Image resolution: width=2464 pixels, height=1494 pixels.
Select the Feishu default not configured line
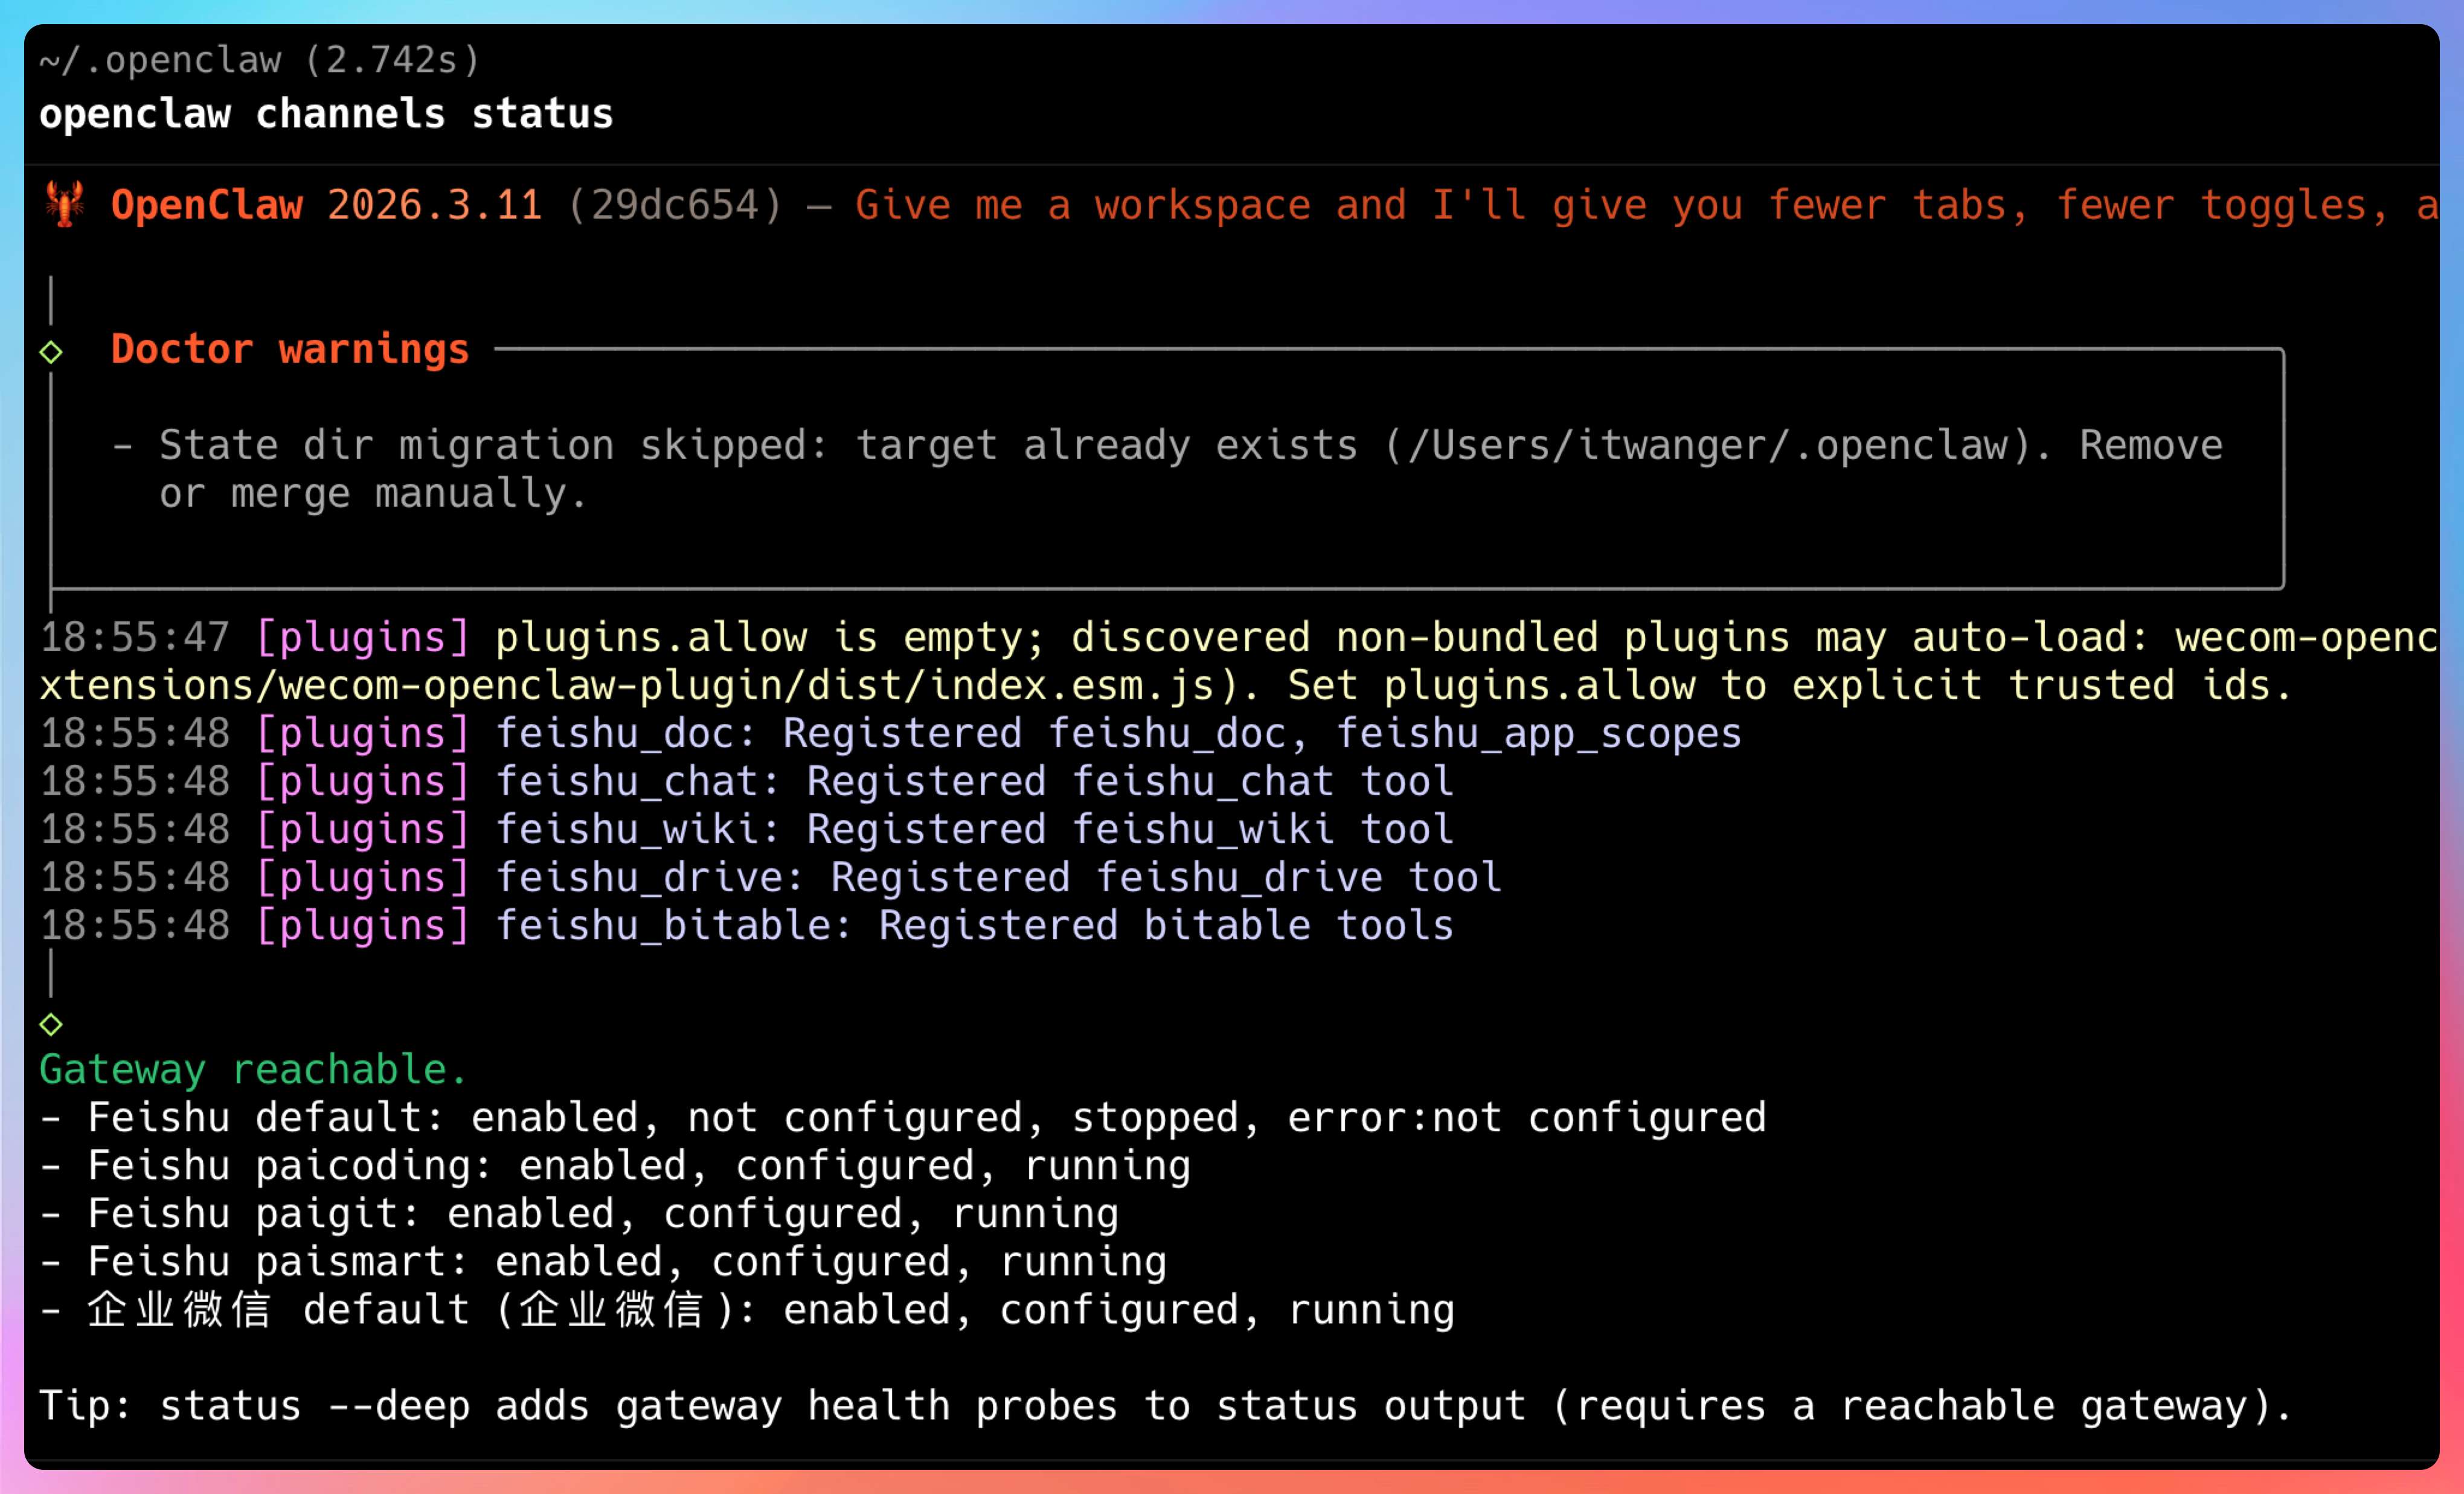[900, 1118]
